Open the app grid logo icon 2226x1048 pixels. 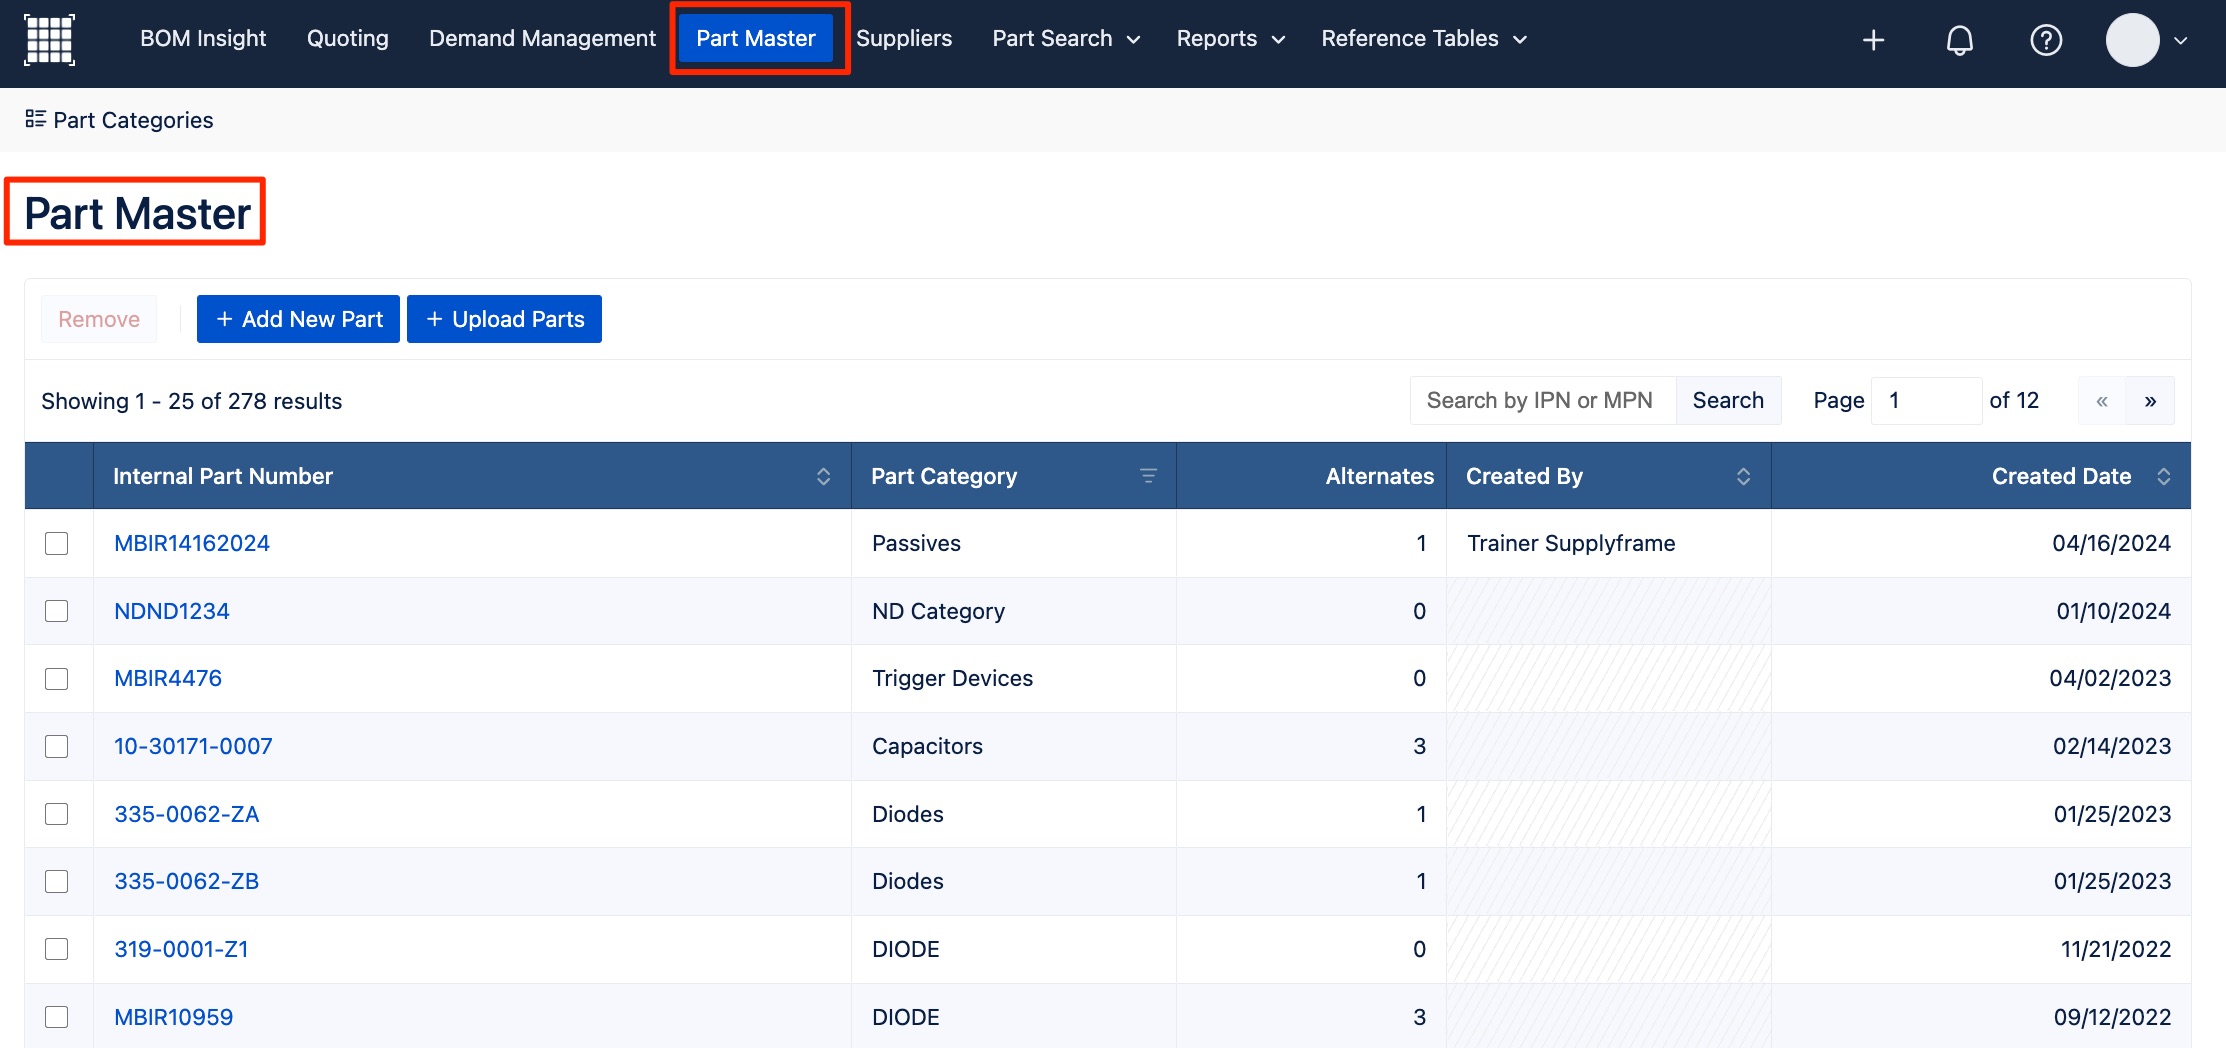click(x=49, y=40)
